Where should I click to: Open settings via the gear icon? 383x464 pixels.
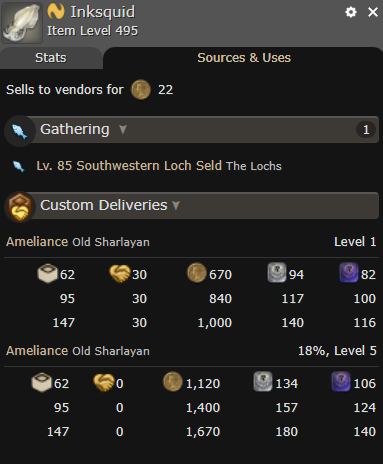[x=351, y=12]
